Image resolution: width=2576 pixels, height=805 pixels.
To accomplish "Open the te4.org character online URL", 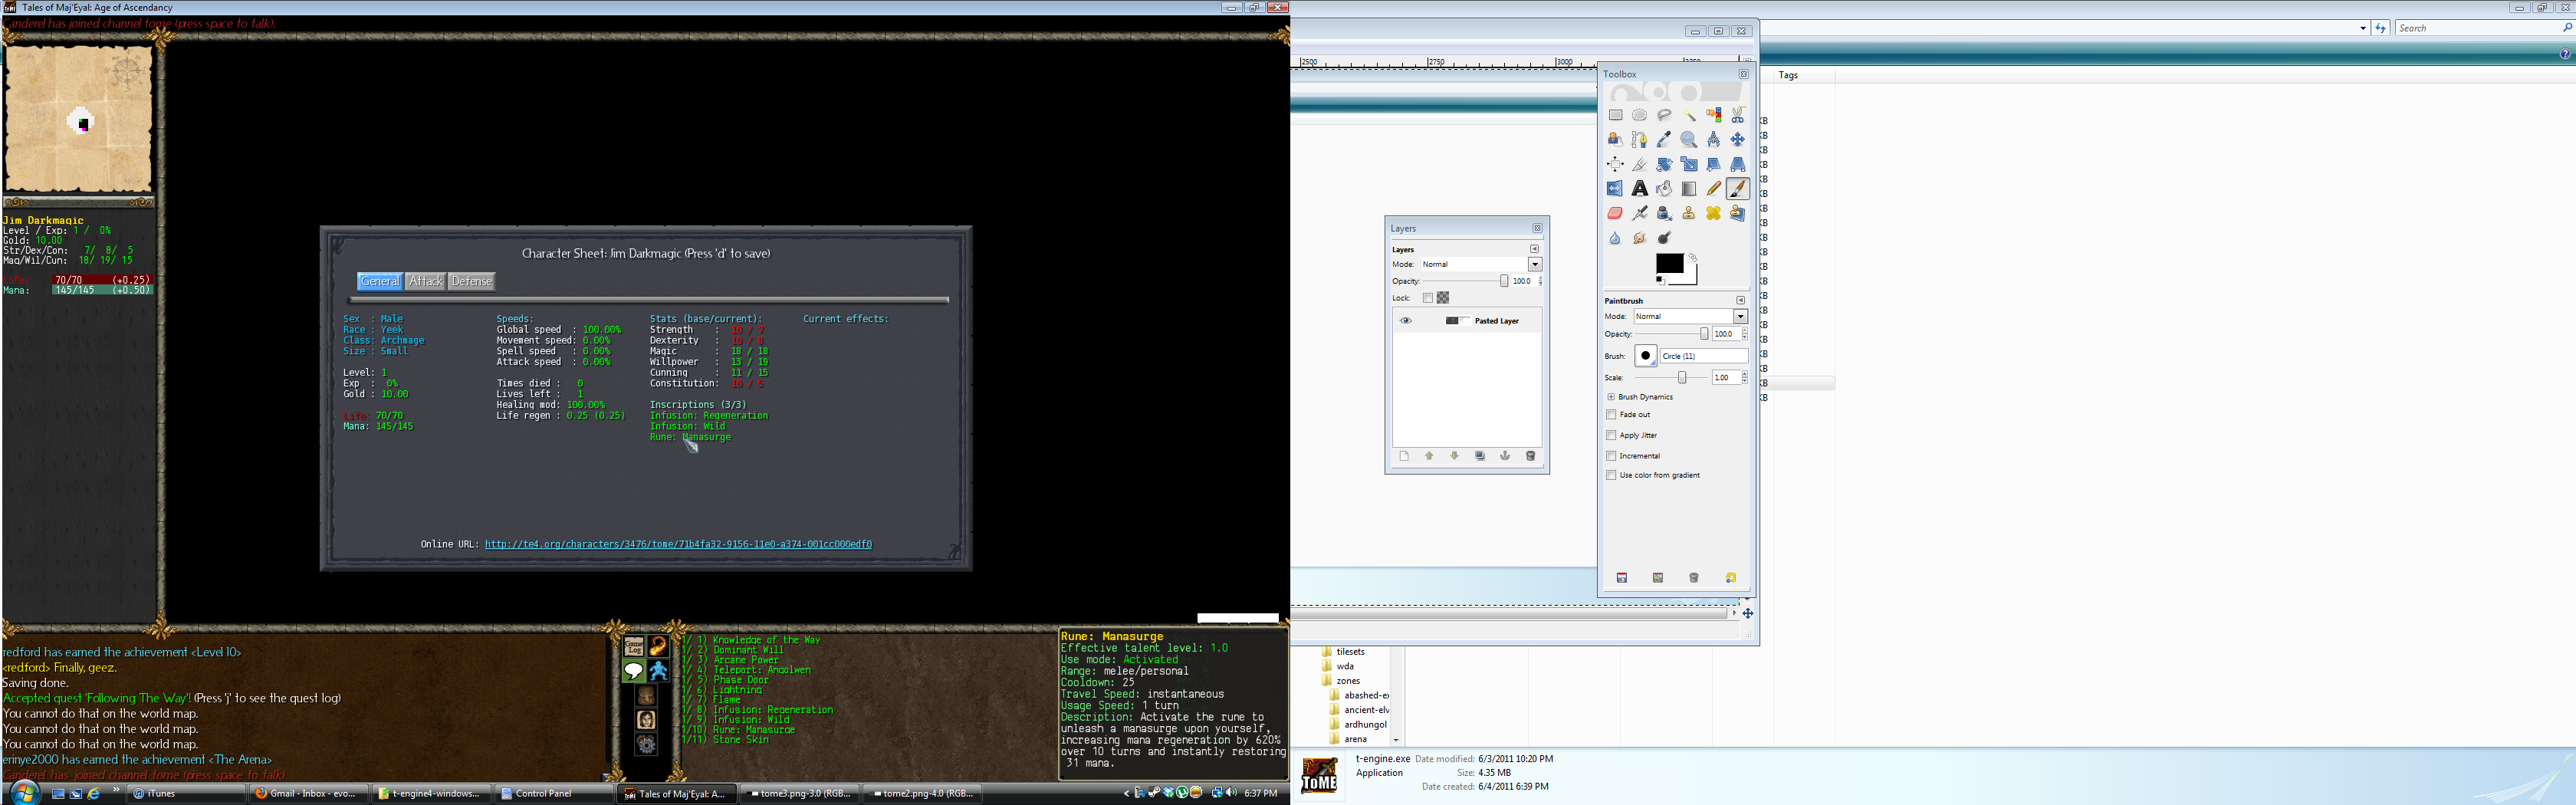I will tap(678, 544).
